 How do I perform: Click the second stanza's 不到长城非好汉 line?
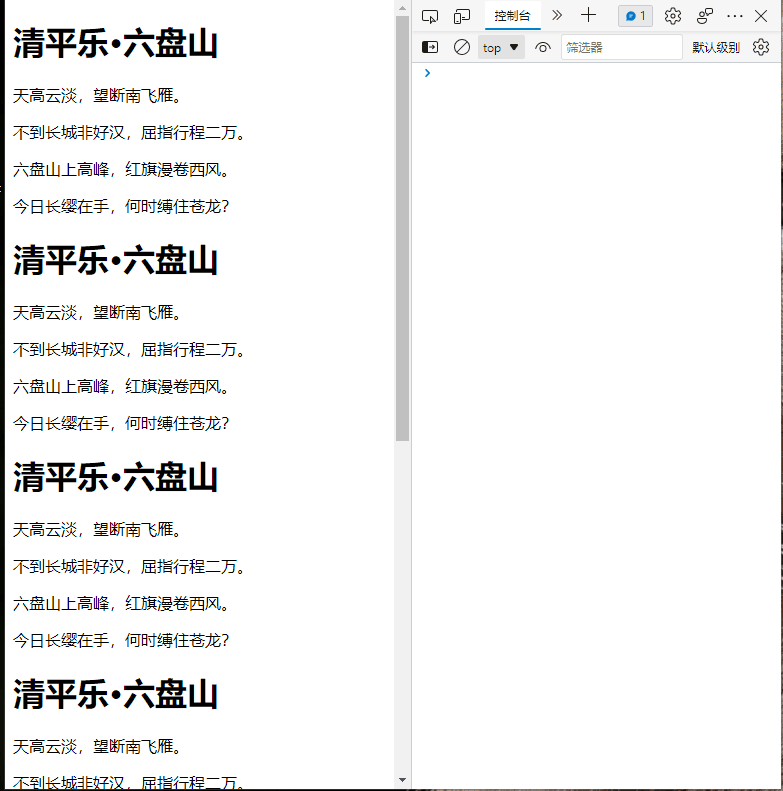[x=129, y=350]
